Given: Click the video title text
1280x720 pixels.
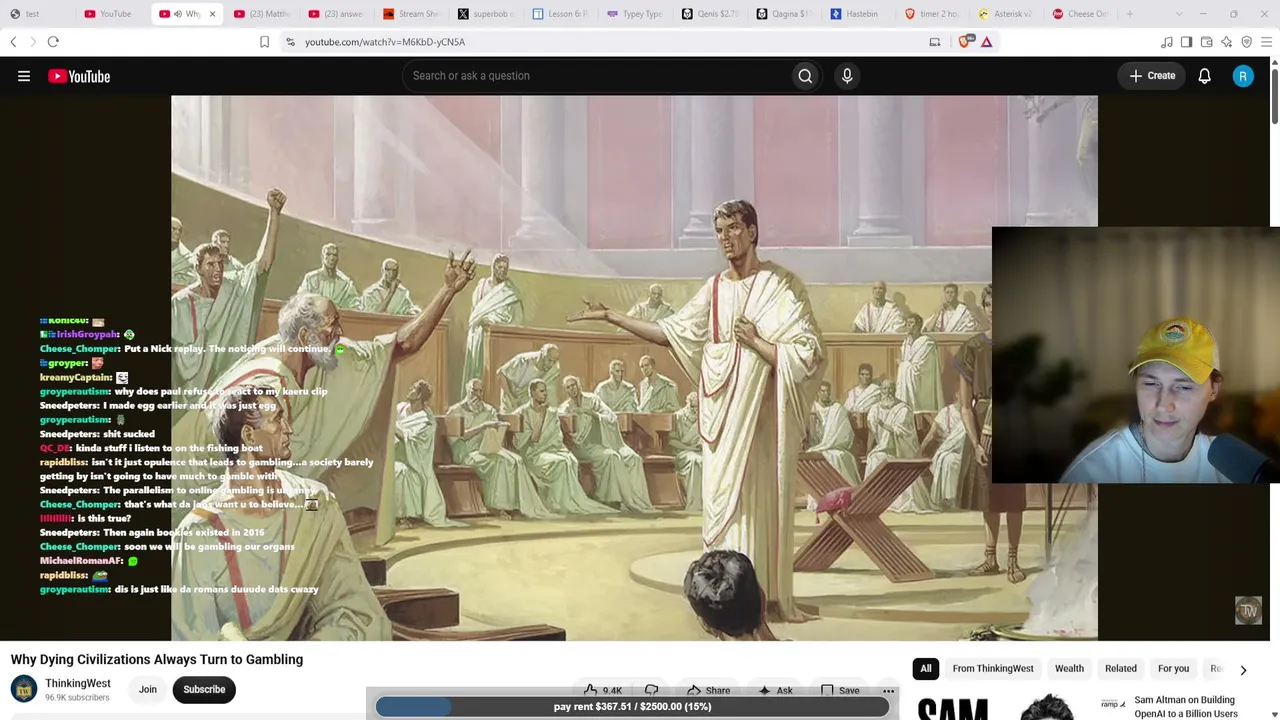Looking at the screenshot, I should (x=157, y=659).
